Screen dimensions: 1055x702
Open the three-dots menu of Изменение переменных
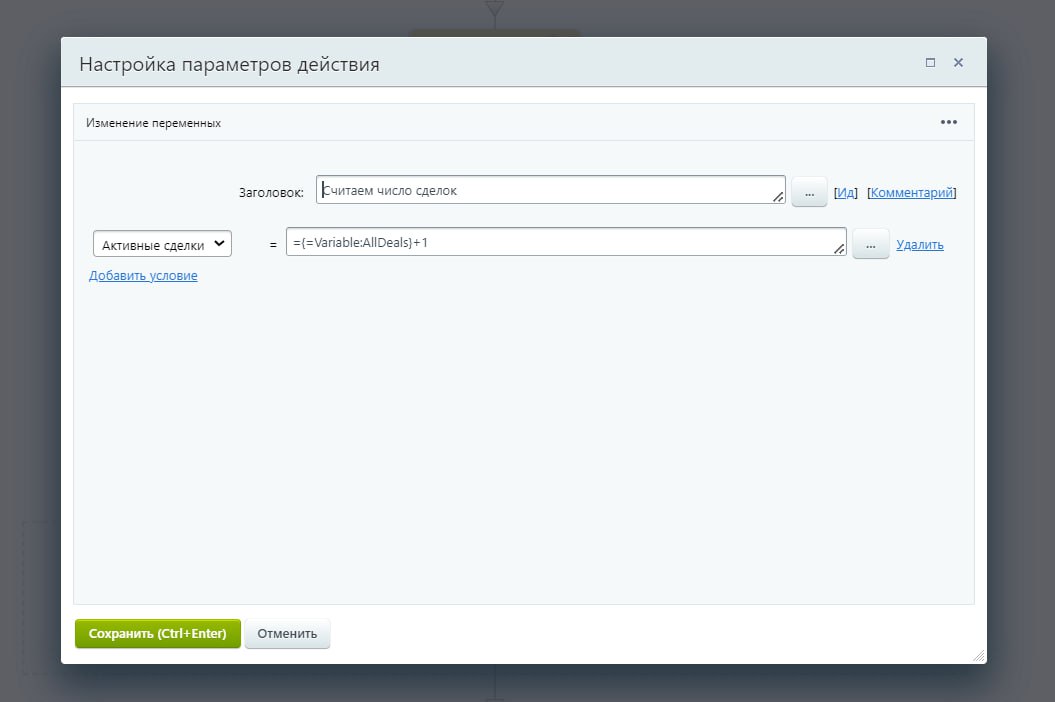point(949,122)
